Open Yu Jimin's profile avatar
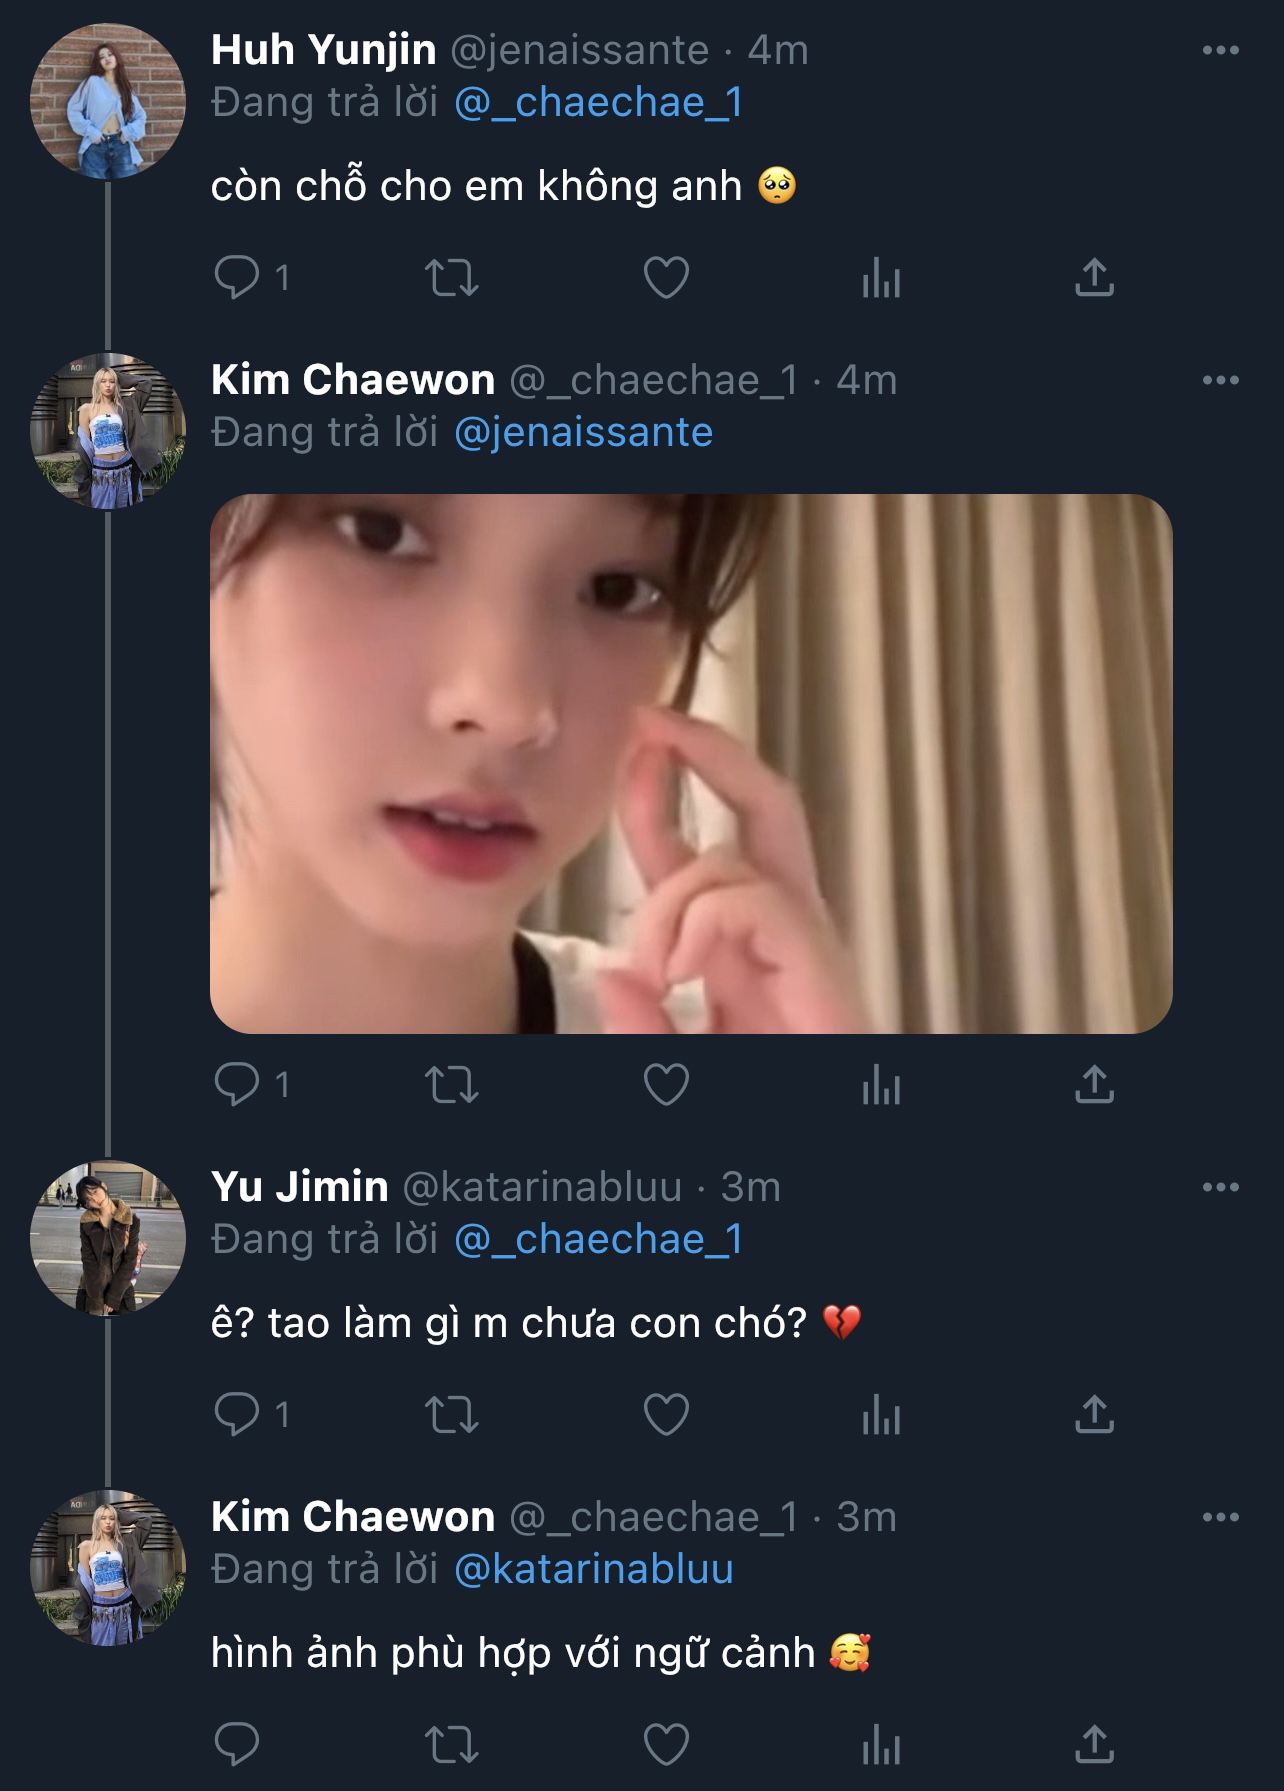This screenshot has height=1791, width=1284. (x=108, y=1237)
